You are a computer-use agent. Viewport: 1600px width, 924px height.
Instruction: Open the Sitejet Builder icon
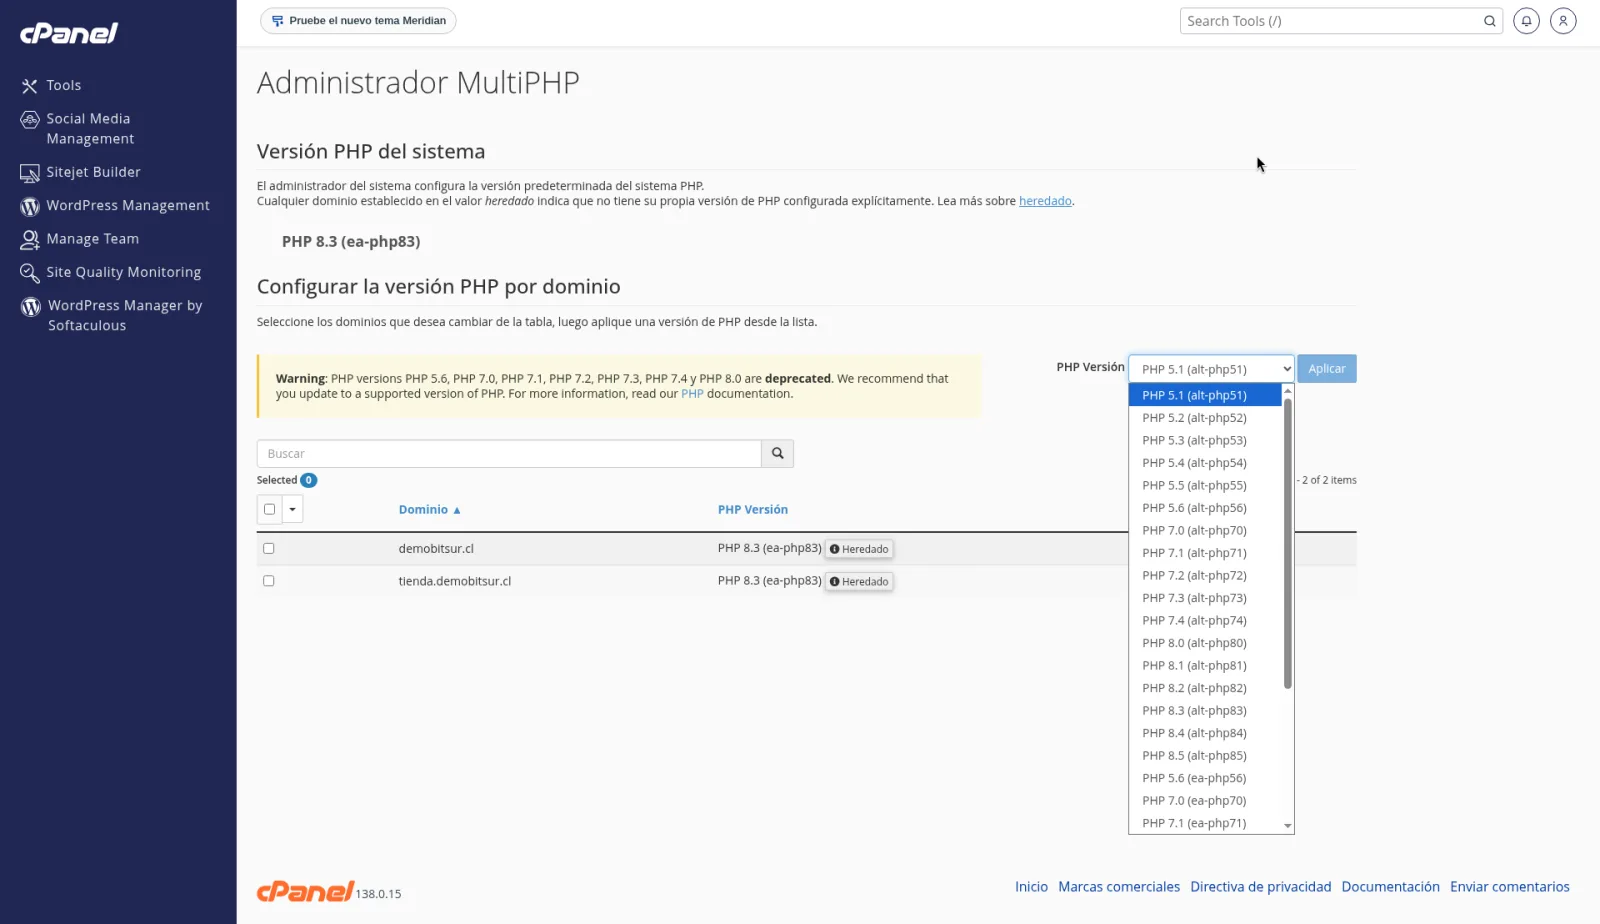[30, 173]
